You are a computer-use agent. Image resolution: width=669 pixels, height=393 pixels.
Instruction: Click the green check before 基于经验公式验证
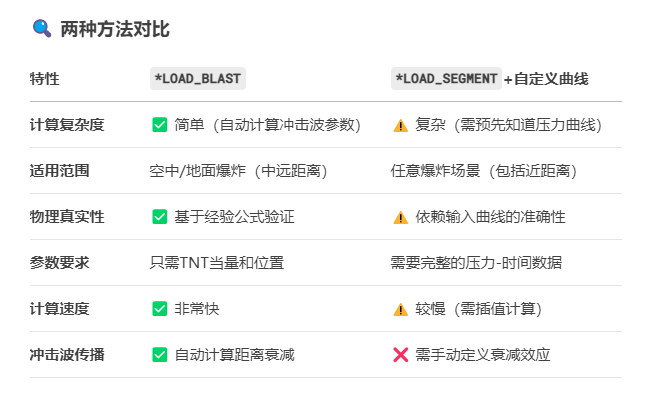click(160, 217)
